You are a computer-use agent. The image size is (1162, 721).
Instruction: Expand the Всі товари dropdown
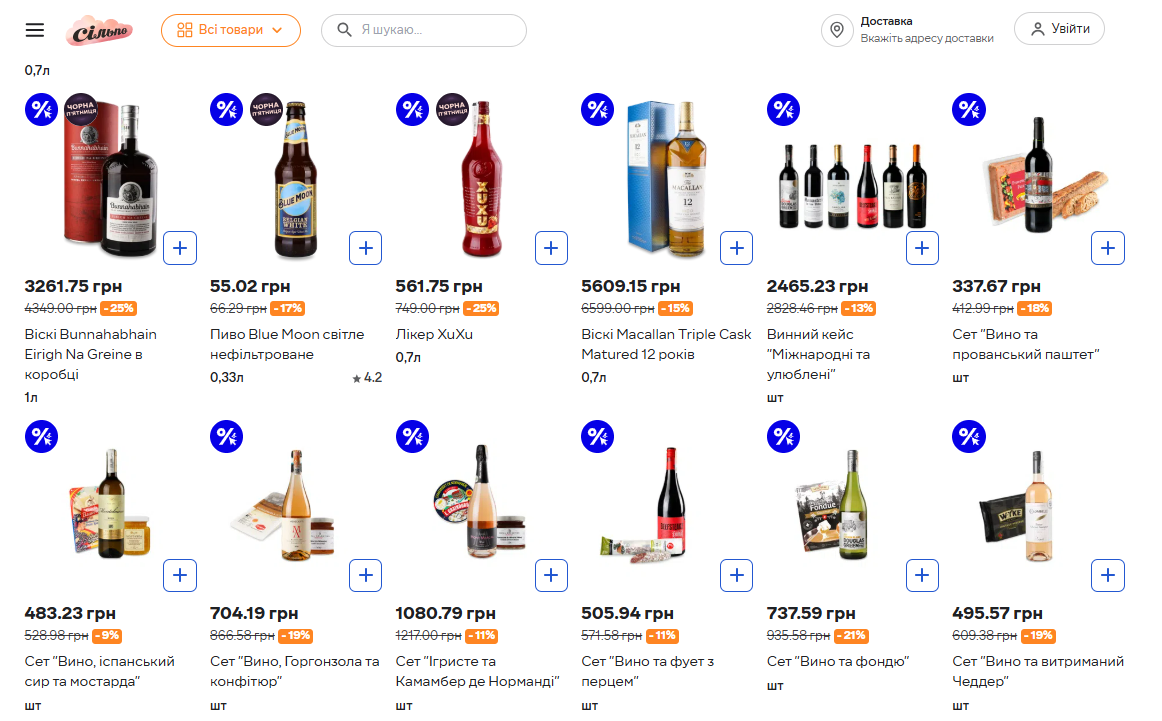coord(231,30)
